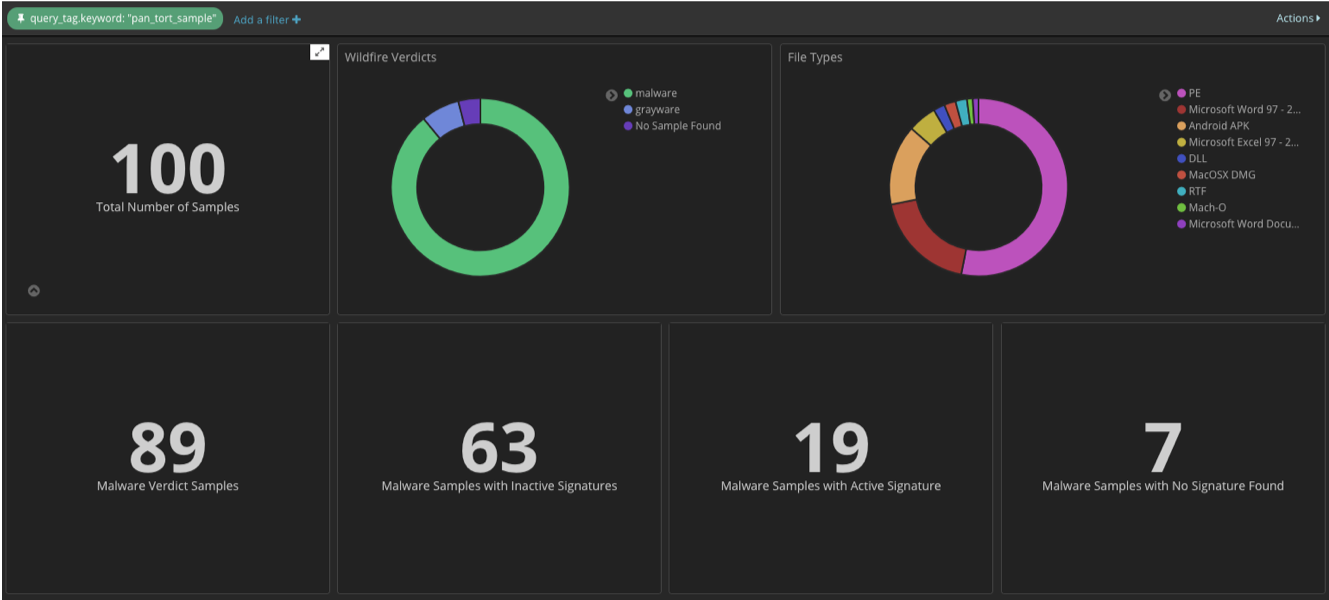Click Malware Samples with Active Signature label
Image resolution: width=1329 pixels, height=600 pixels.
tap(831, 486)
